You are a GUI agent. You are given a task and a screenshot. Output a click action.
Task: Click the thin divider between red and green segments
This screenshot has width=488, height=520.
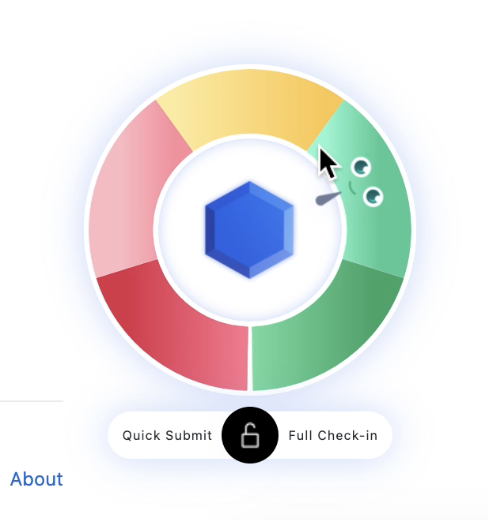click(250, 358)
